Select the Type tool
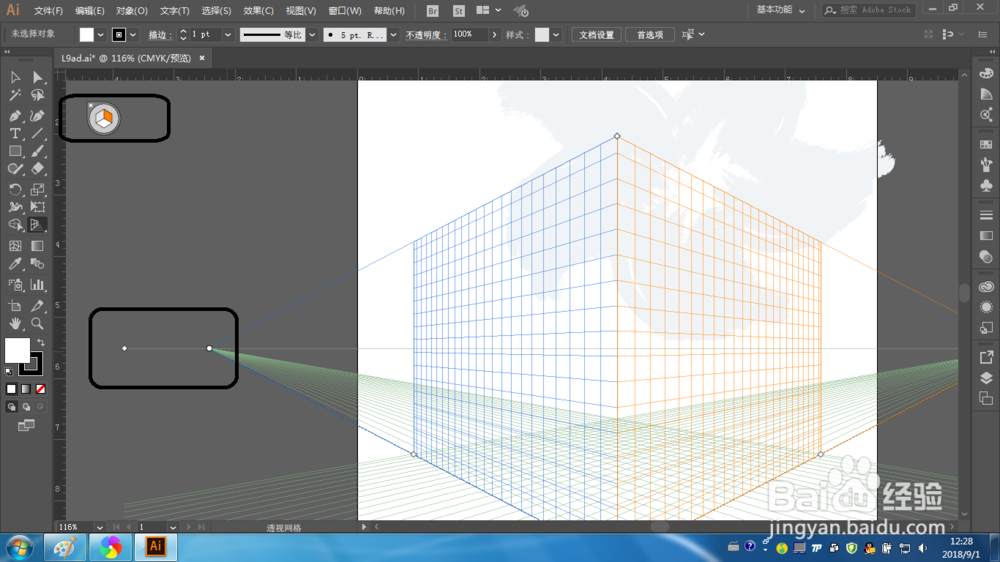 click(15, 133)
